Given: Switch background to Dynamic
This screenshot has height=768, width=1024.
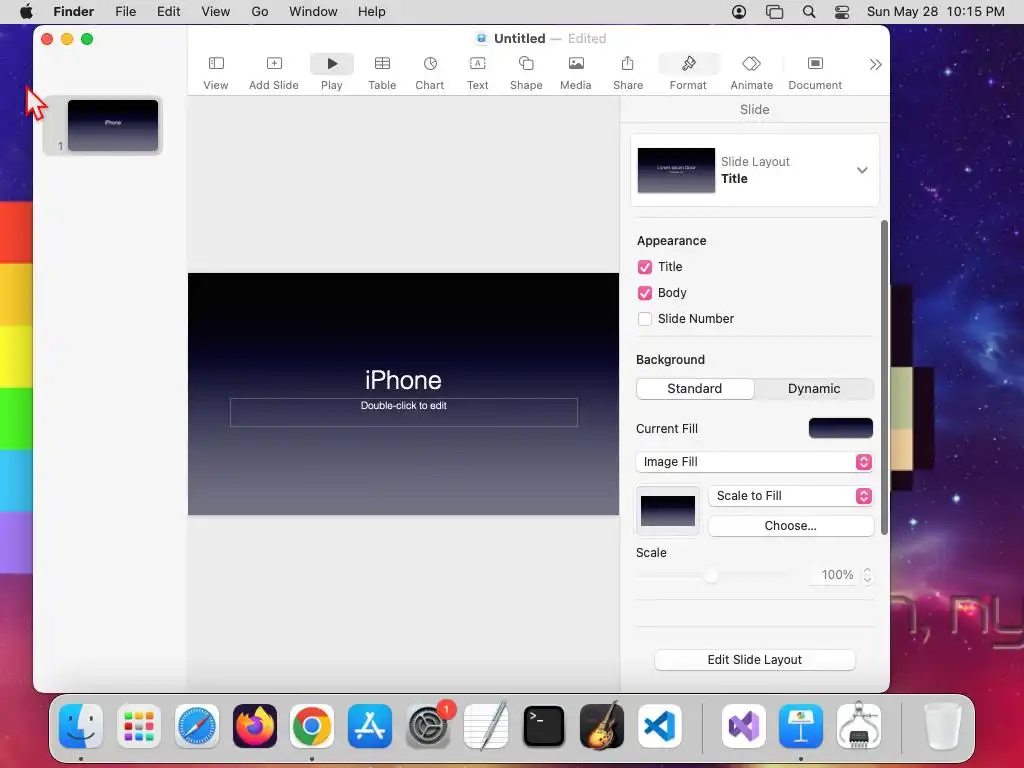Looking at the screenshot, I should (814, 389).
